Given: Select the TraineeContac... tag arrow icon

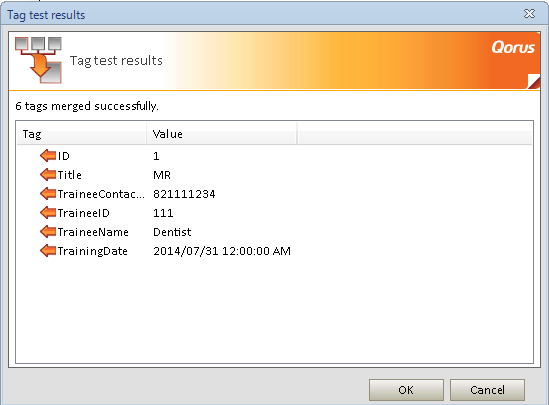Looking at the screenshot, I should coord(48,194).
